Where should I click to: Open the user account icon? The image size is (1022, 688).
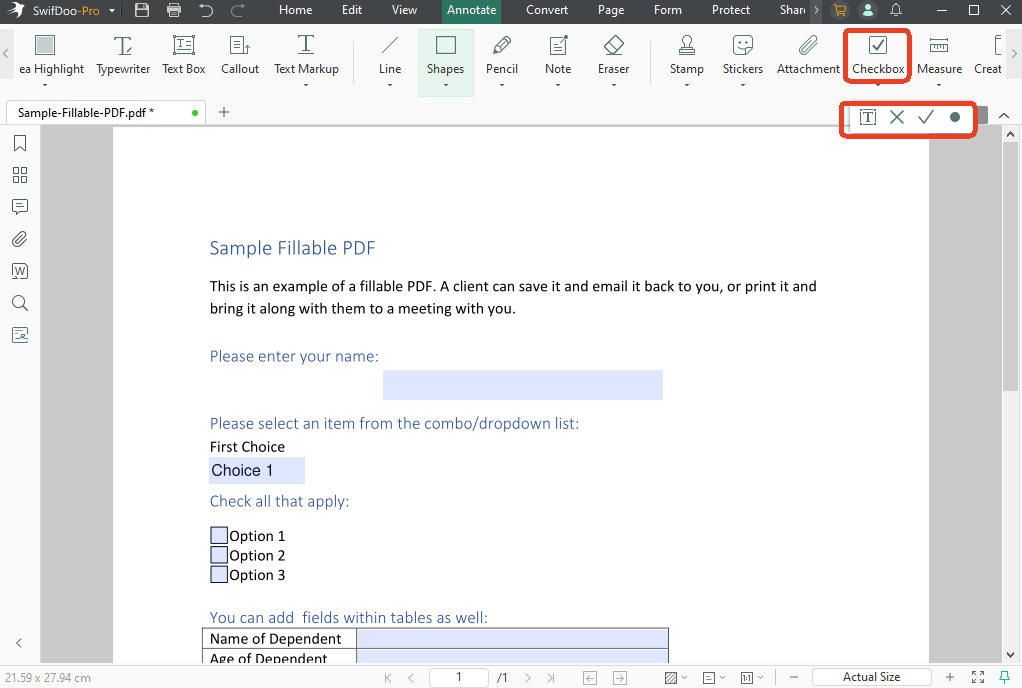(x=868, y=10)
